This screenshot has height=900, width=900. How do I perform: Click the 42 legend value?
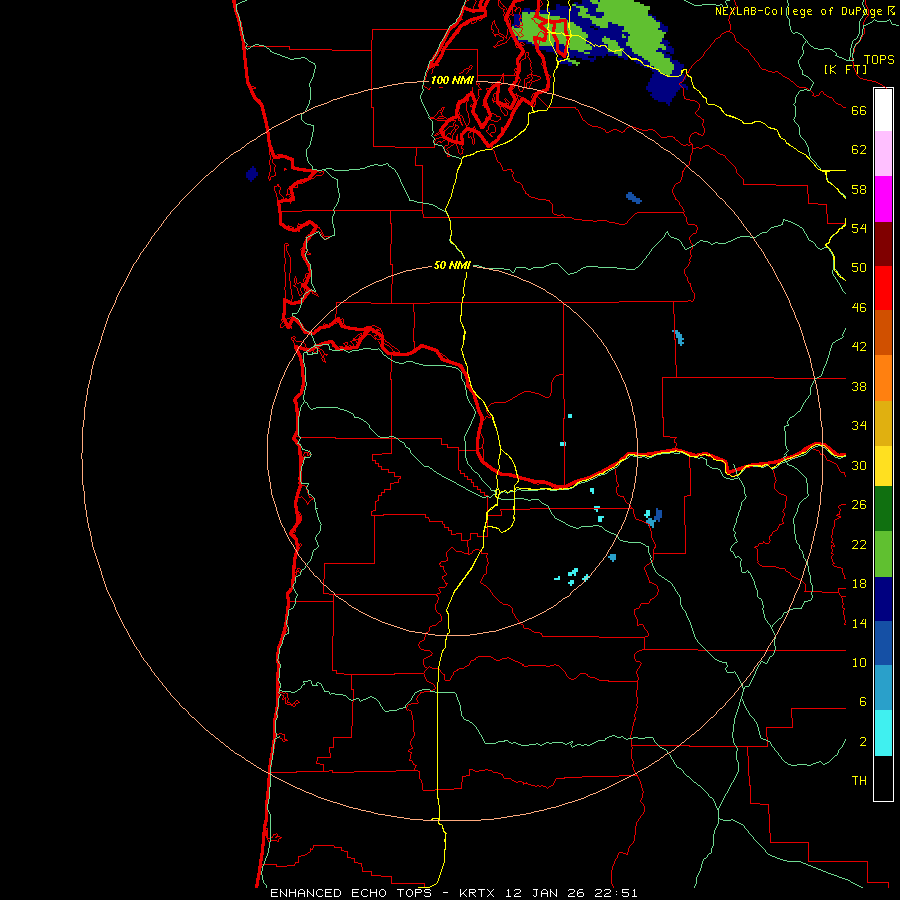pos(859,347)
